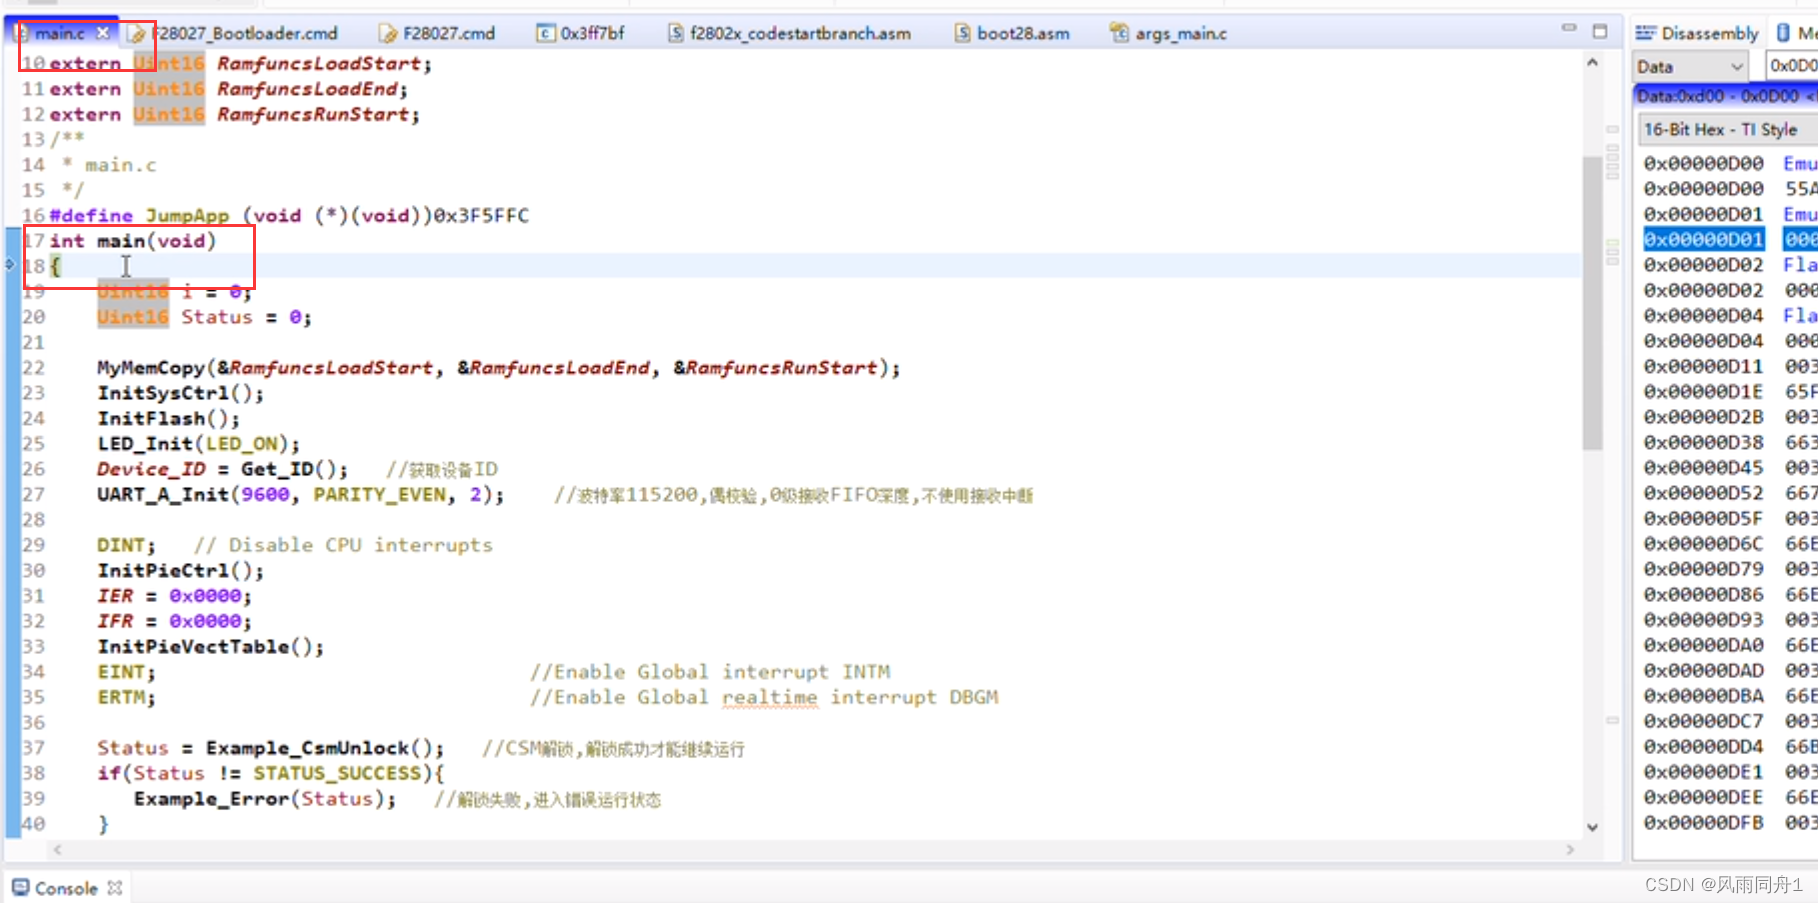Image resolution: width=1818 pixels, height=903 pixels.
Task: Open the f2802x_codestartbranch.asm tab
Action: (789, 33)
